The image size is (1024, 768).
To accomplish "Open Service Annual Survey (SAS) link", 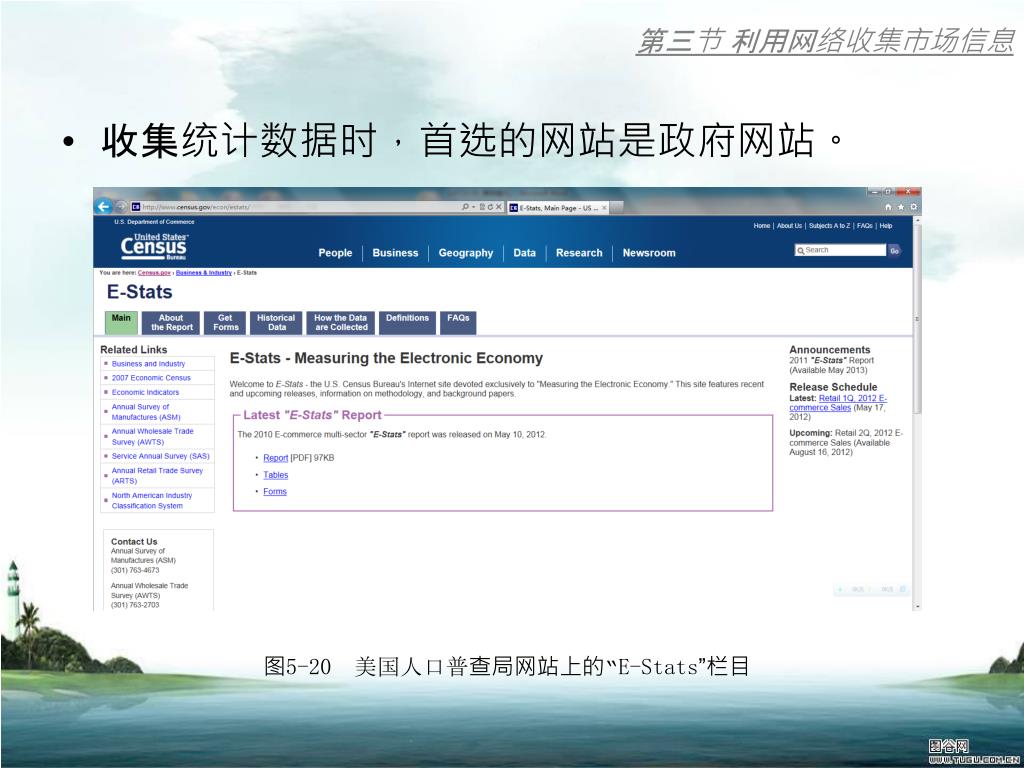I will 161,456.
